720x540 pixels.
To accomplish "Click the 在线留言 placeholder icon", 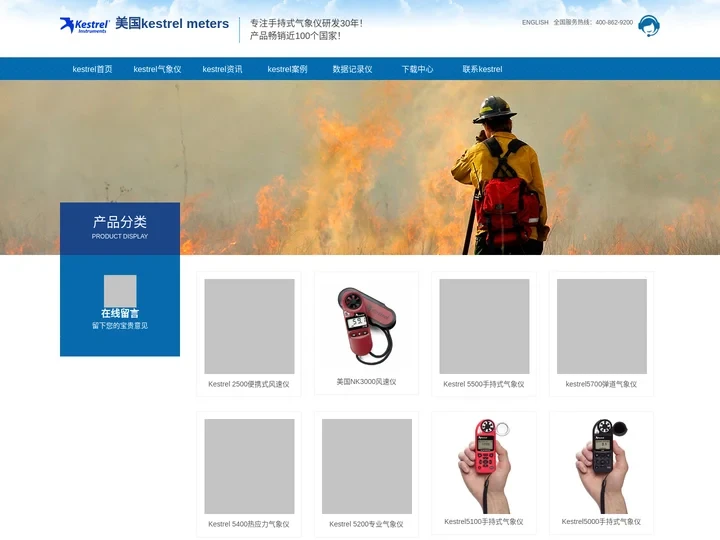I will click(x=120, y=291).
